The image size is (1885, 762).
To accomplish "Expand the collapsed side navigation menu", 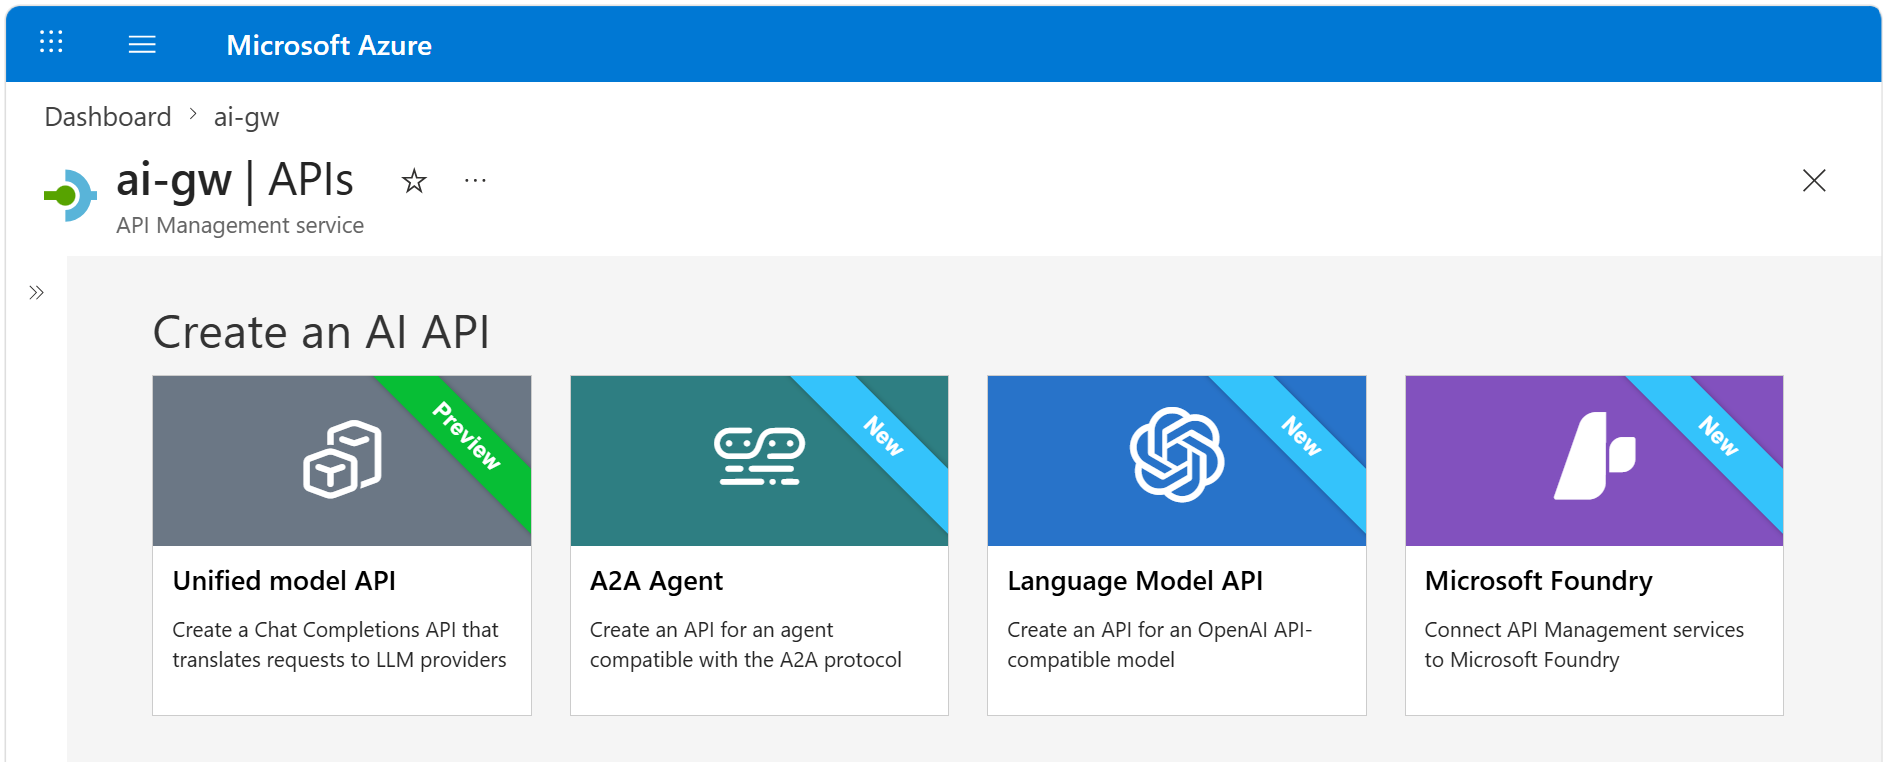I will point(37,293).
